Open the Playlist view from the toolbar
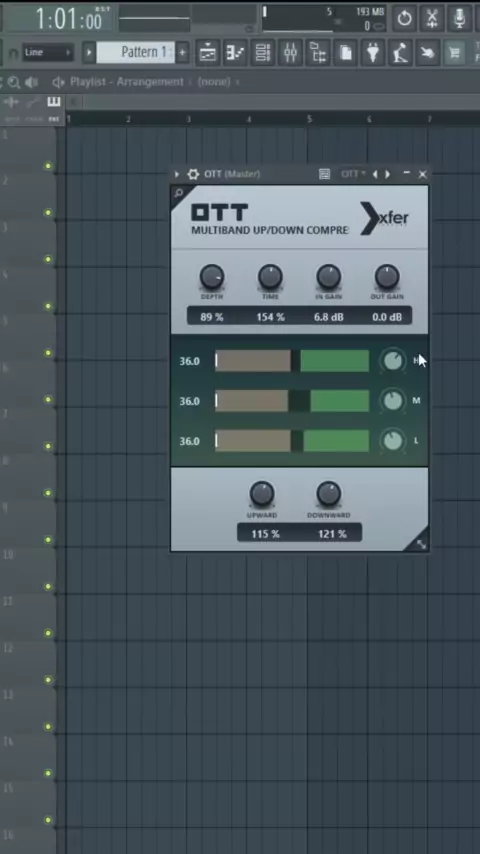Screen dimensions: 480x854 [x=208, y=53]
